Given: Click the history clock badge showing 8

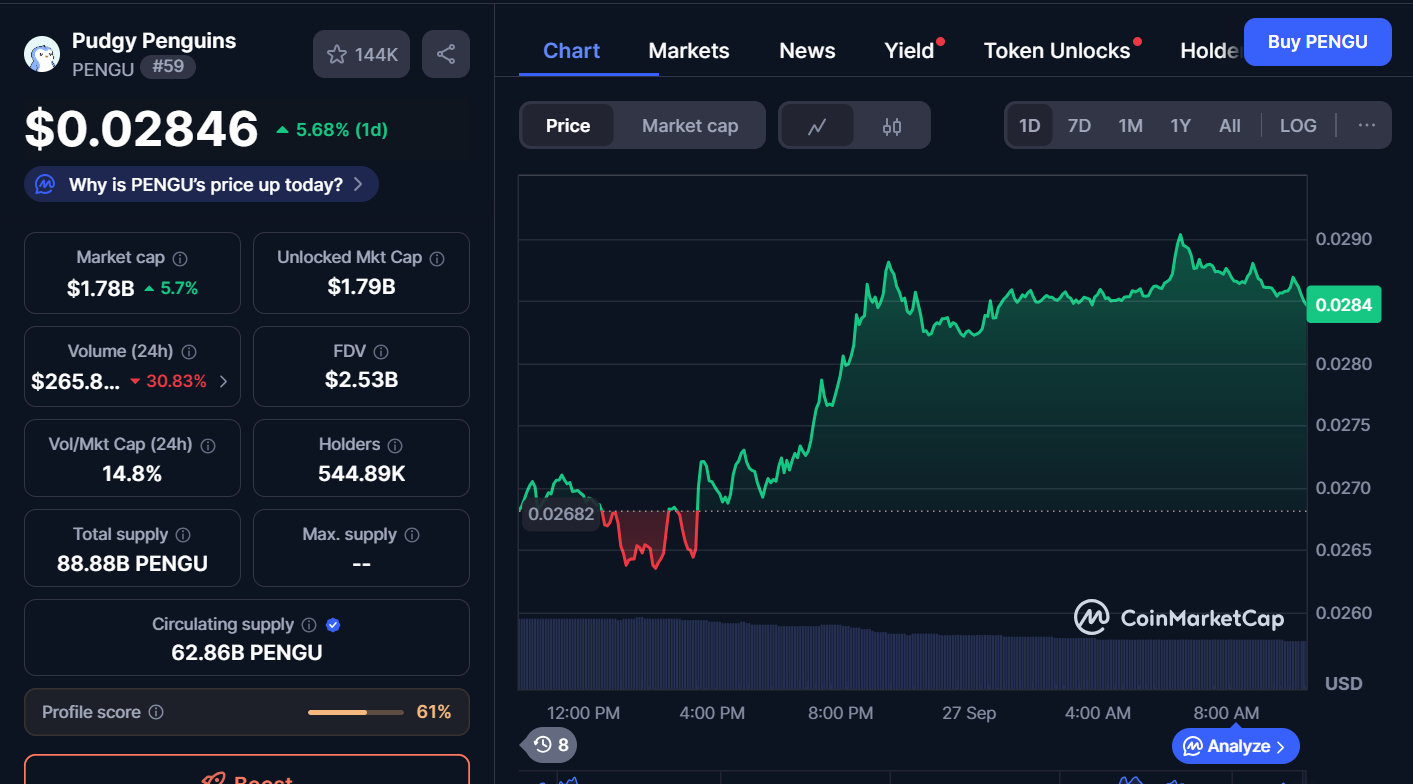Looking at the screenshot, I should (550, 745).
